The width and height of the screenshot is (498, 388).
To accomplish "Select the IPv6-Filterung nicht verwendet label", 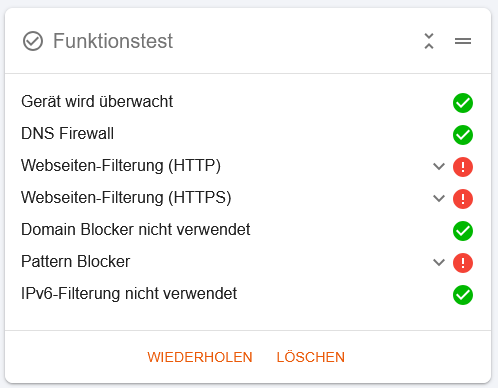I will click(129, 294).
